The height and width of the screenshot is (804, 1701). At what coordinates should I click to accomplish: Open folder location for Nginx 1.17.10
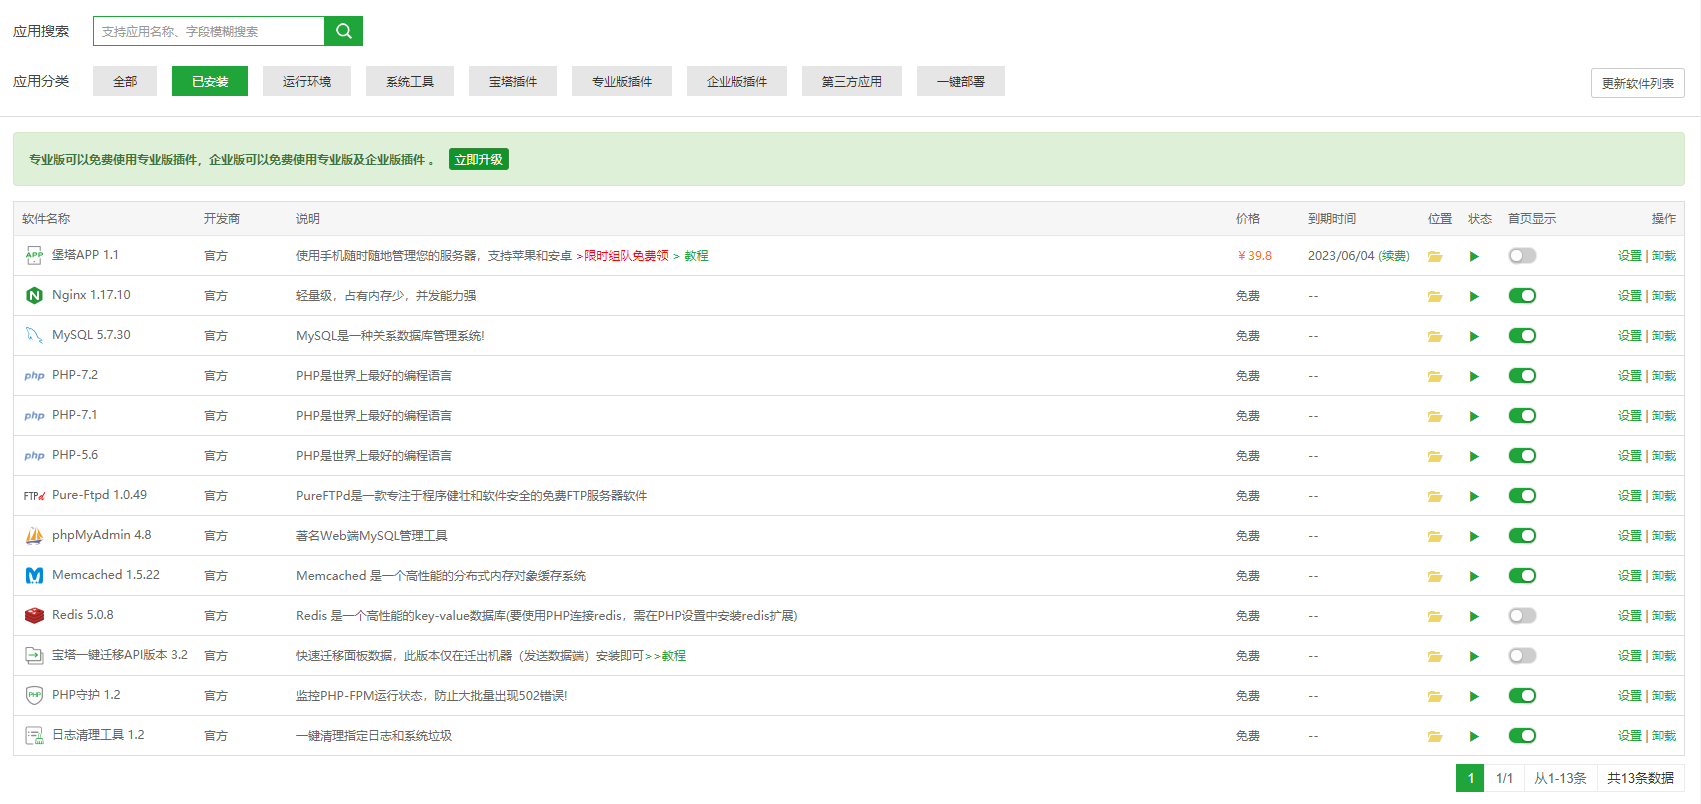pos(1435,296)
